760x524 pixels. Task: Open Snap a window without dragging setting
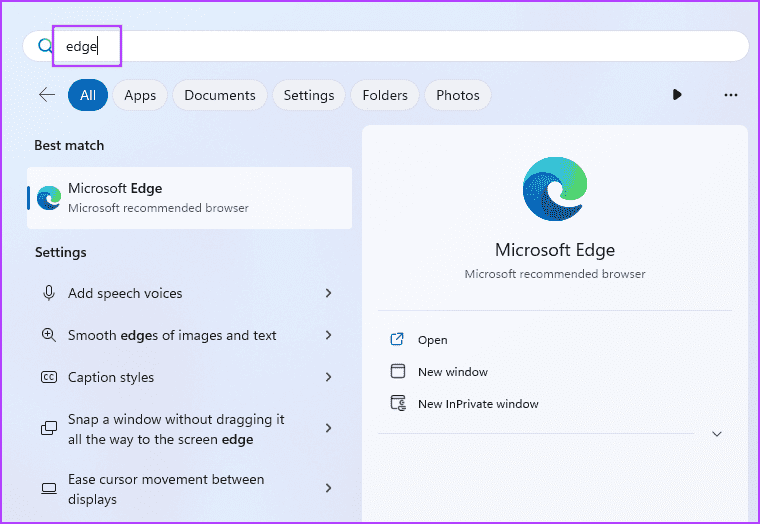pyautogui.click(x=190, y=429)
